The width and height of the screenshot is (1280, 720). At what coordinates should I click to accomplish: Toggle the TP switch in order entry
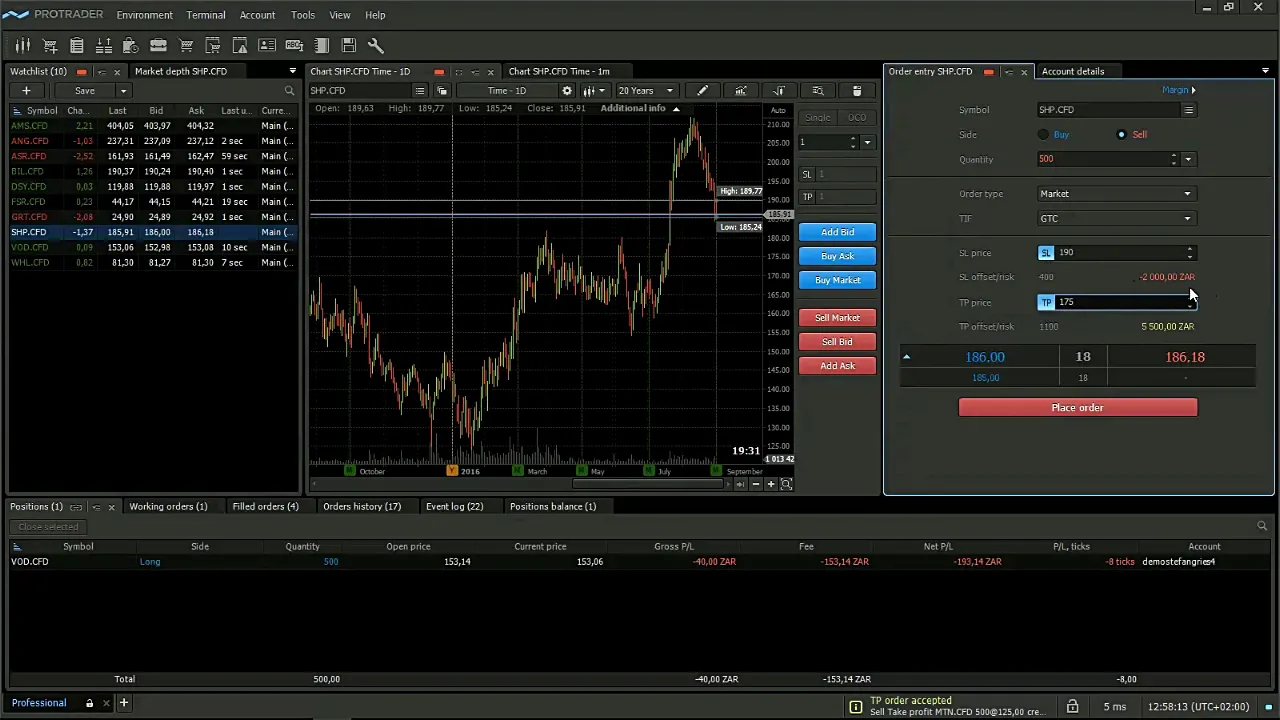[1046, 302]
